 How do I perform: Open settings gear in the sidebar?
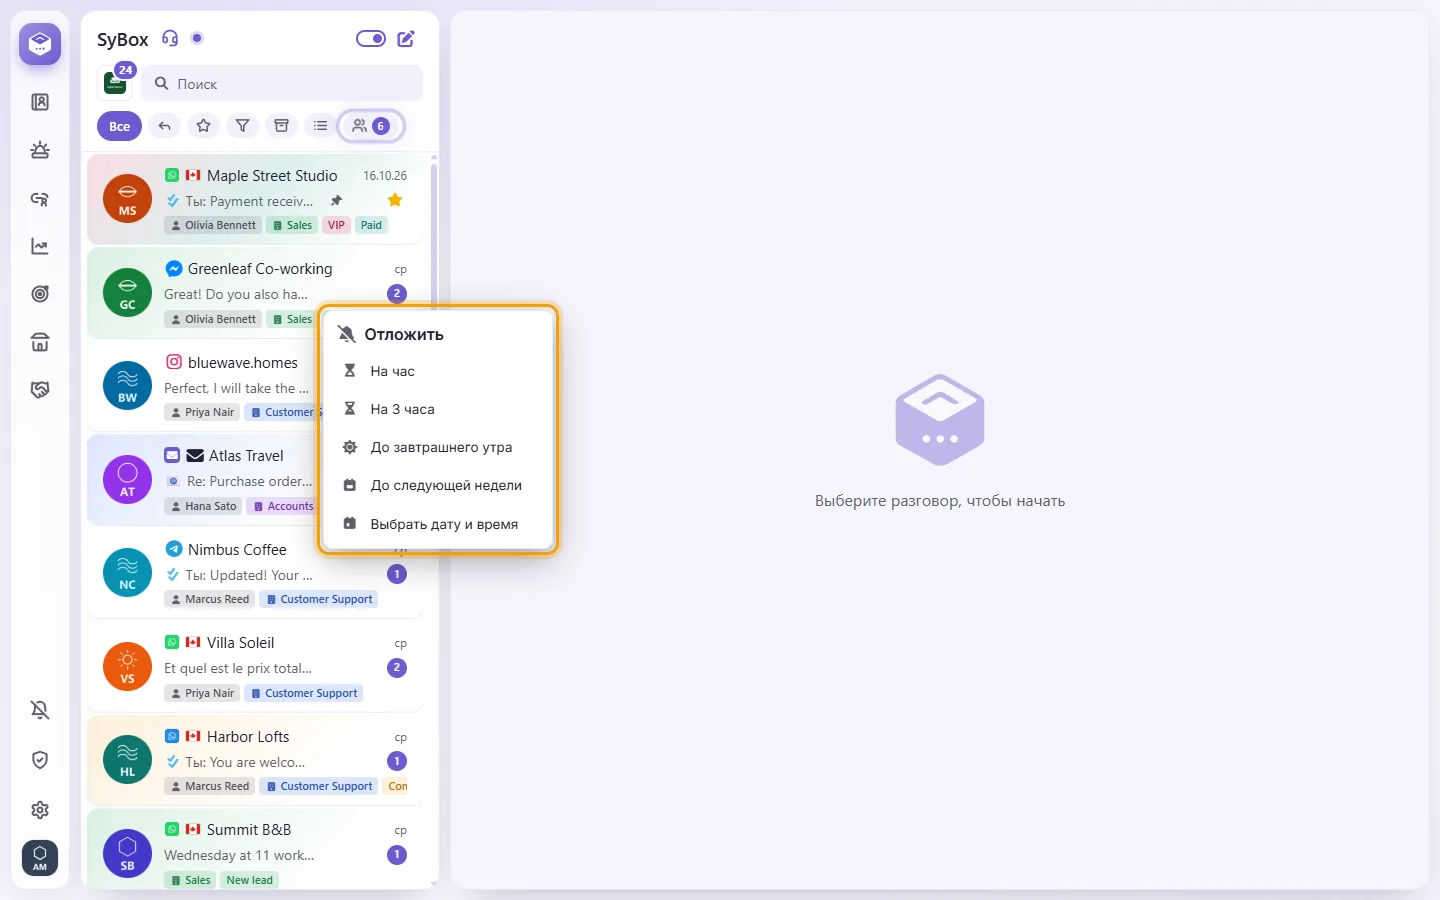pyautogui.click(x=40, y=810)
